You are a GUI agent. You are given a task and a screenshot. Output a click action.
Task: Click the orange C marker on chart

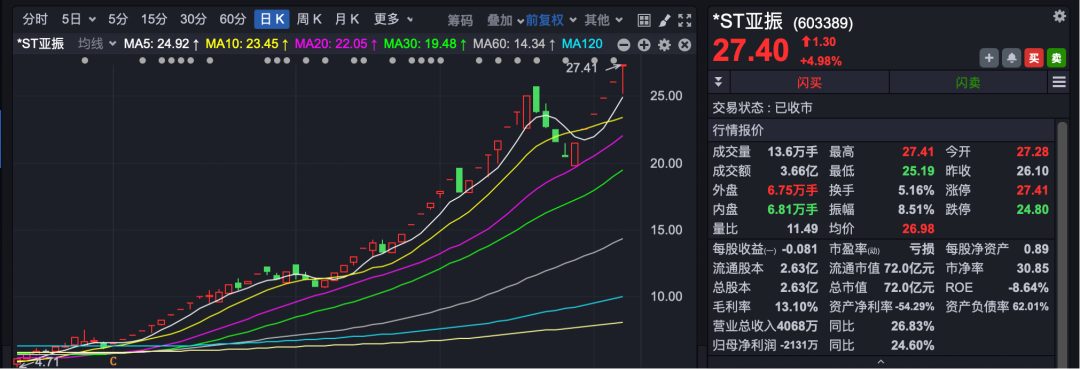(113, 360)
